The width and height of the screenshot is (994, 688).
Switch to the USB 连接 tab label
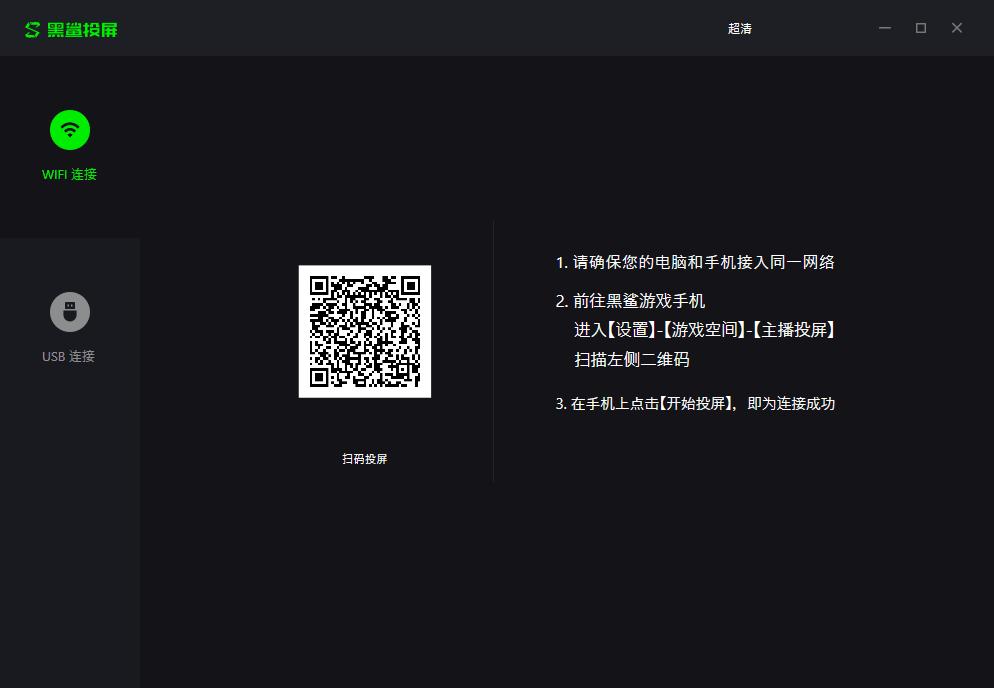(68, 356)
